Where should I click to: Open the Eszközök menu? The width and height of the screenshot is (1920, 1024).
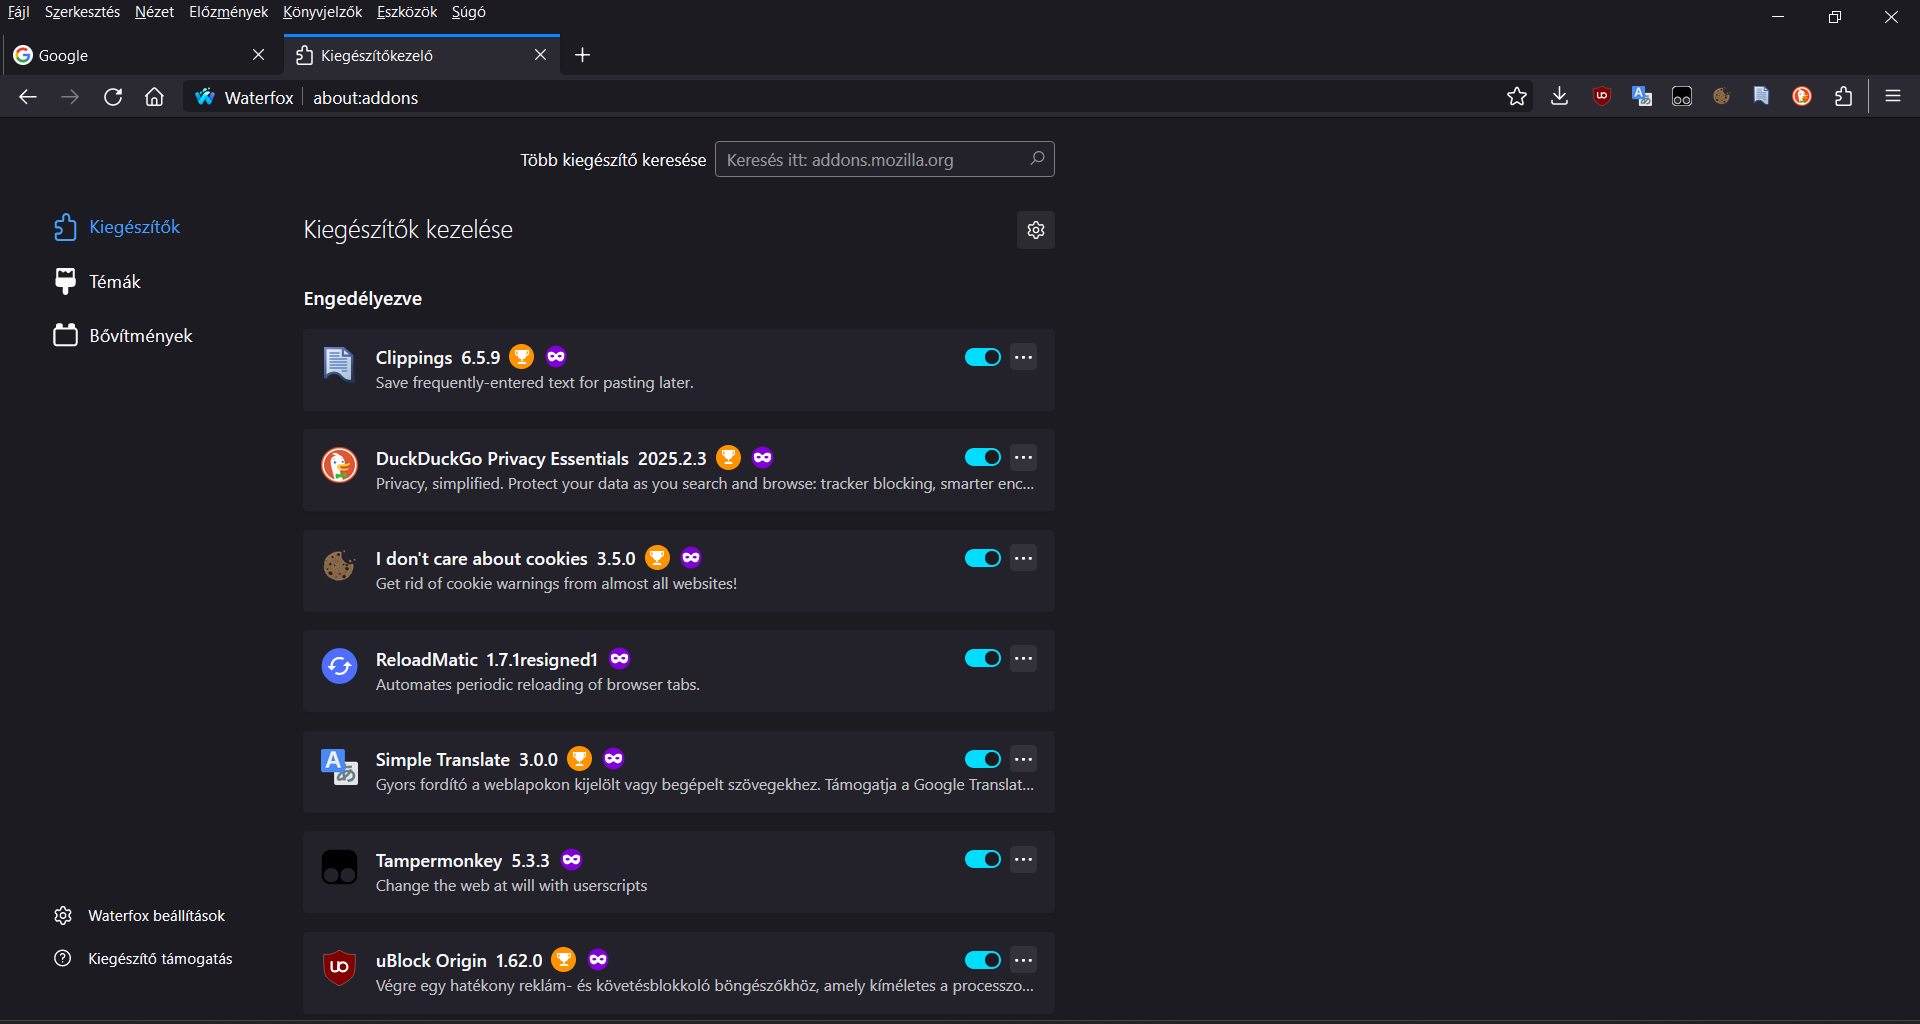click(x=407, y=12)
